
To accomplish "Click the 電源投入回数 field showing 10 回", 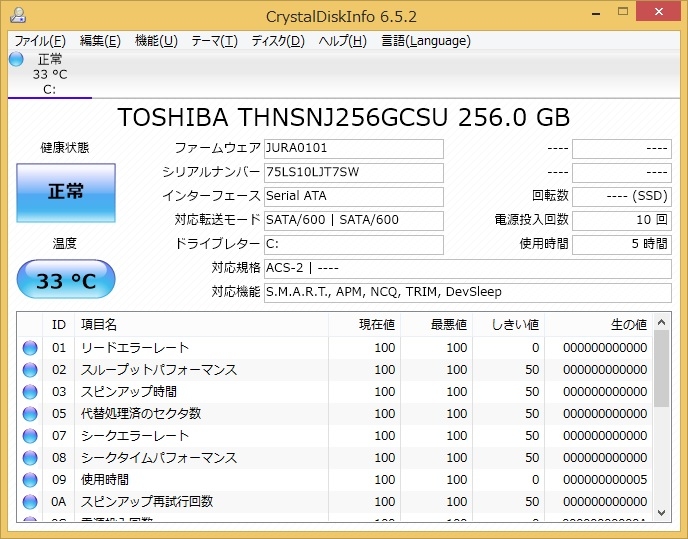I will coord(622,220).
